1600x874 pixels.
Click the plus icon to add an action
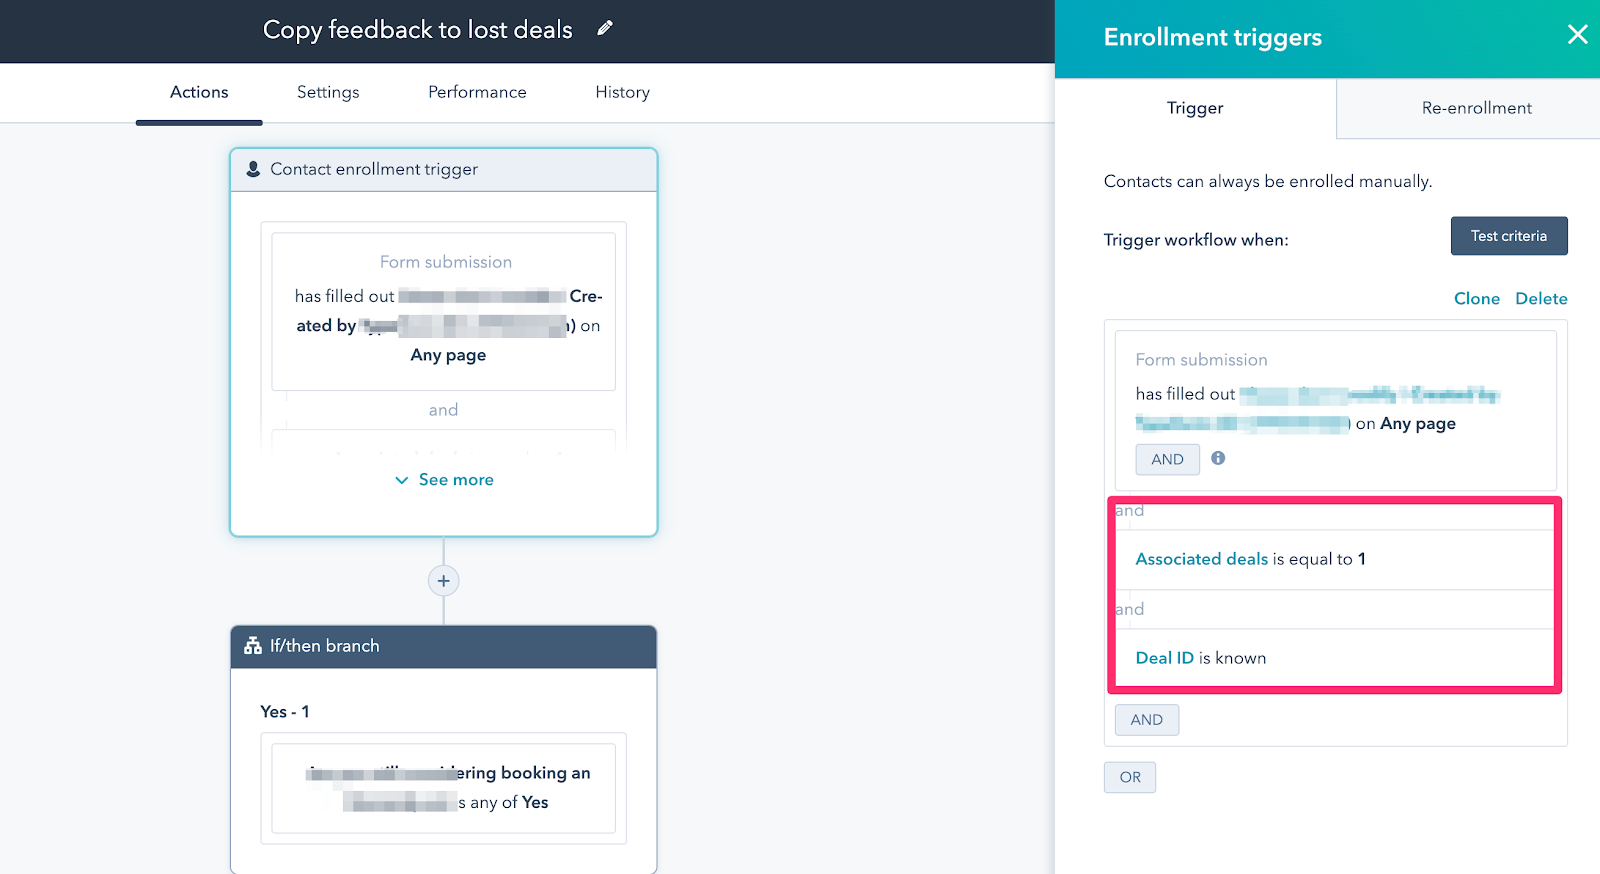[x=444, y=581]
